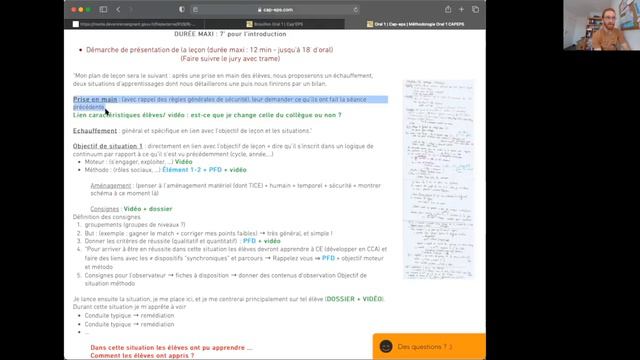
Task: Add a new tab with plus icon
Action: click(x=462, y=9)
